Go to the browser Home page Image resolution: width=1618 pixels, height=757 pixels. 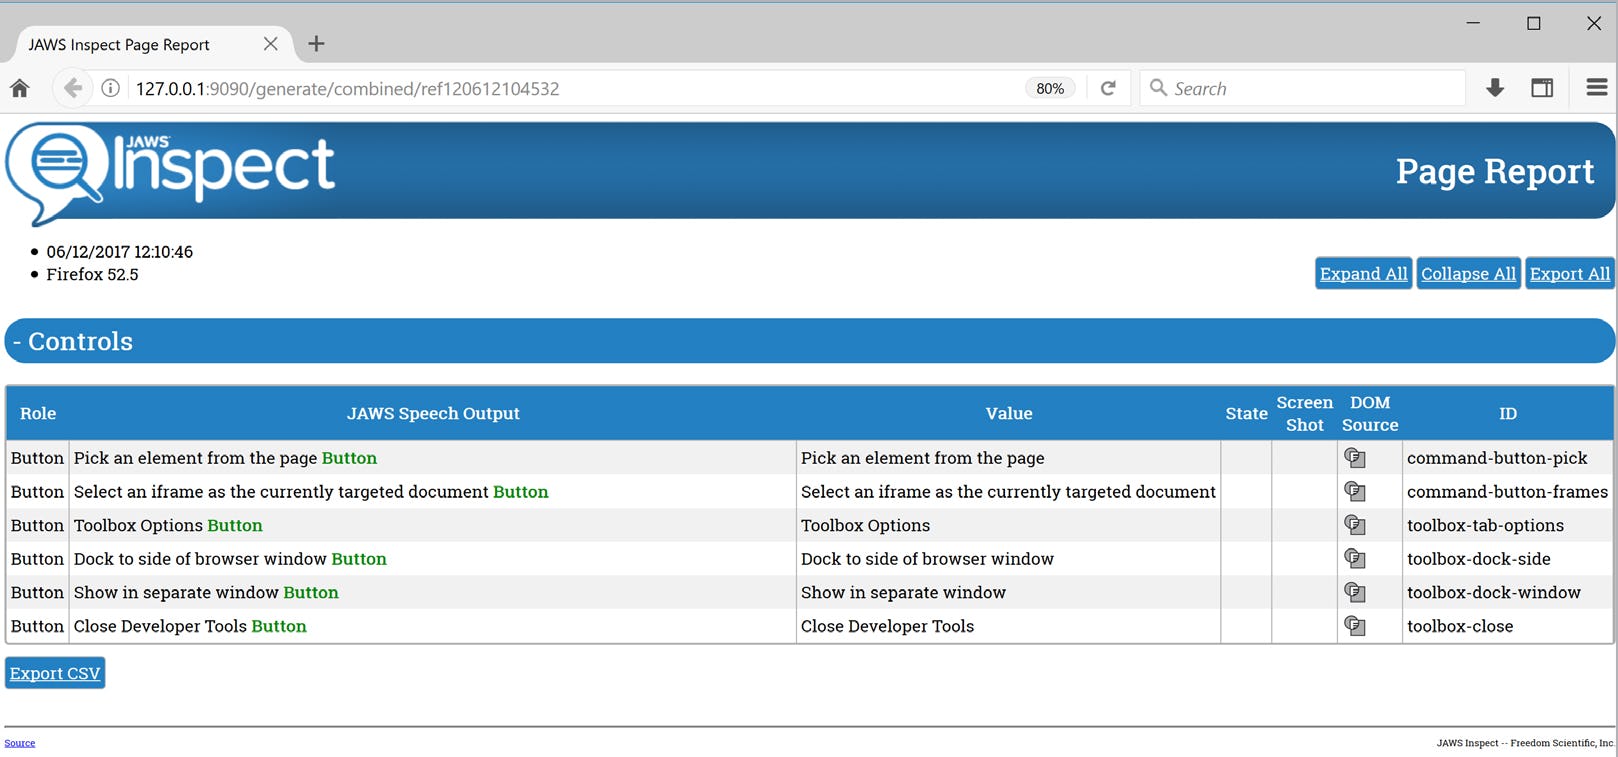click(20, 88)
